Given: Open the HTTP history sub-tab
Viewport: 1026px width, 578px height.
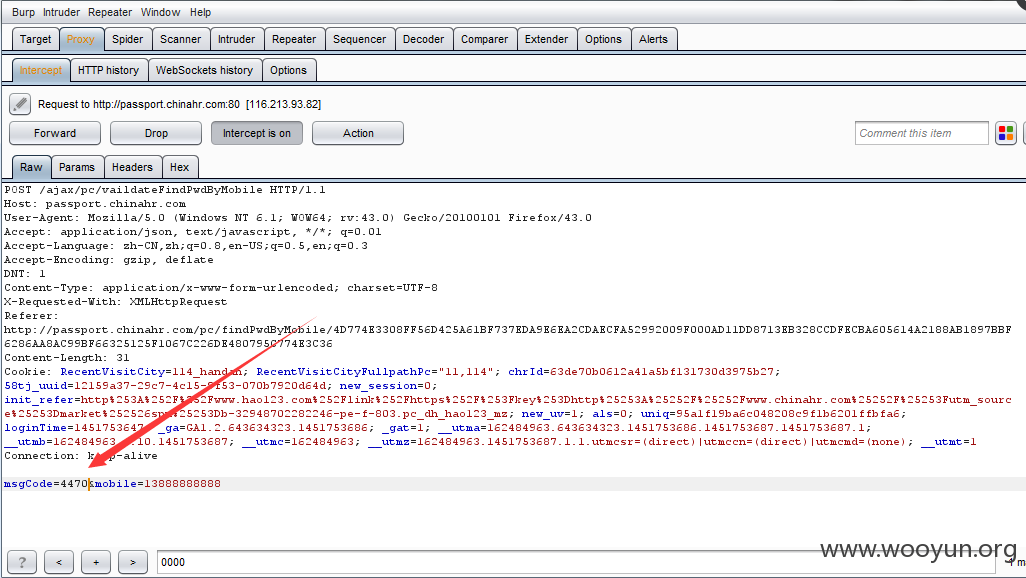Looking at the screenshot, I should 109,70.
